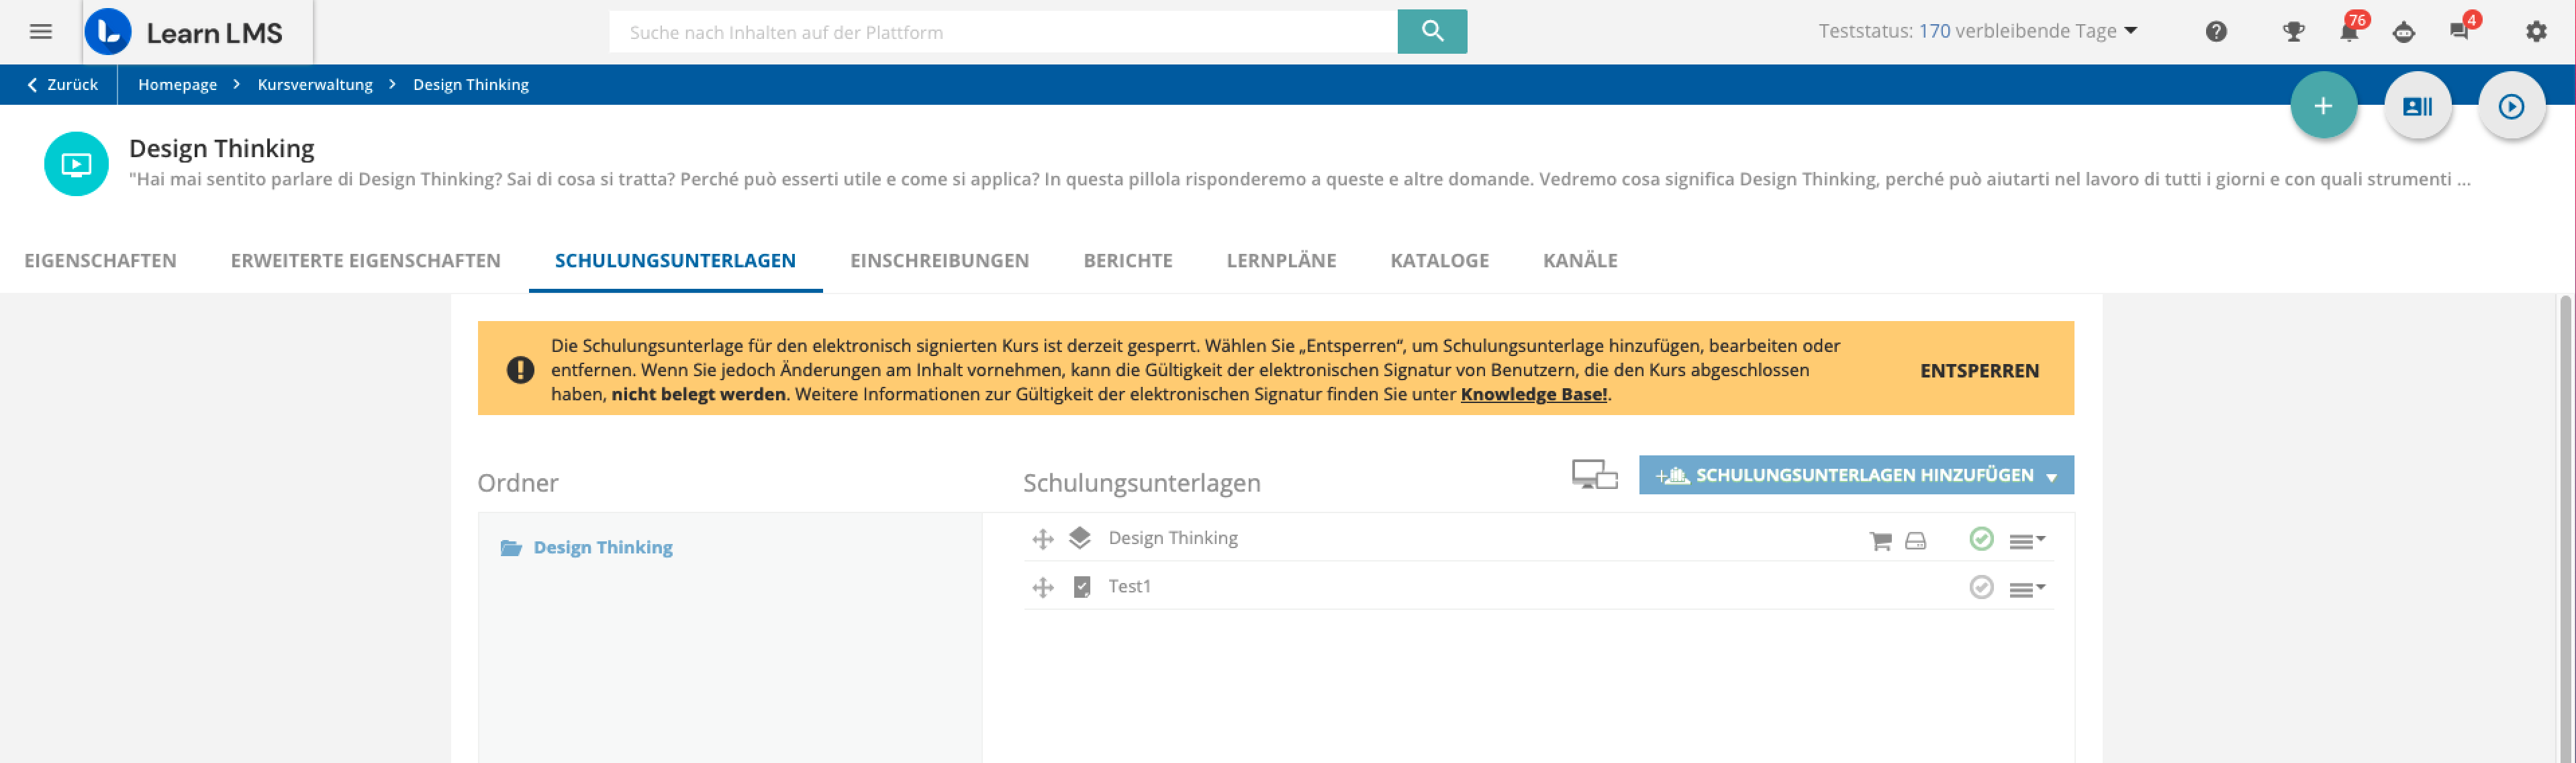Click shopping cart icon in Design Thinking row
This screenshot has height=763, width=2576.
coord(1880,541)
